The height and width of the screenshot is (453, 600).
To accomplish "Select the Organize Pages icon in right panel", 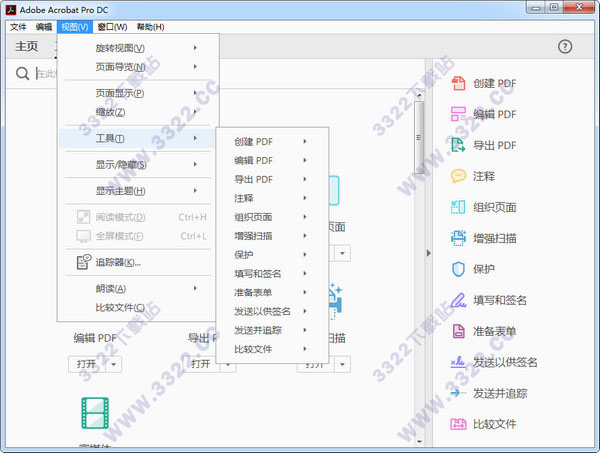I will 458,207.
